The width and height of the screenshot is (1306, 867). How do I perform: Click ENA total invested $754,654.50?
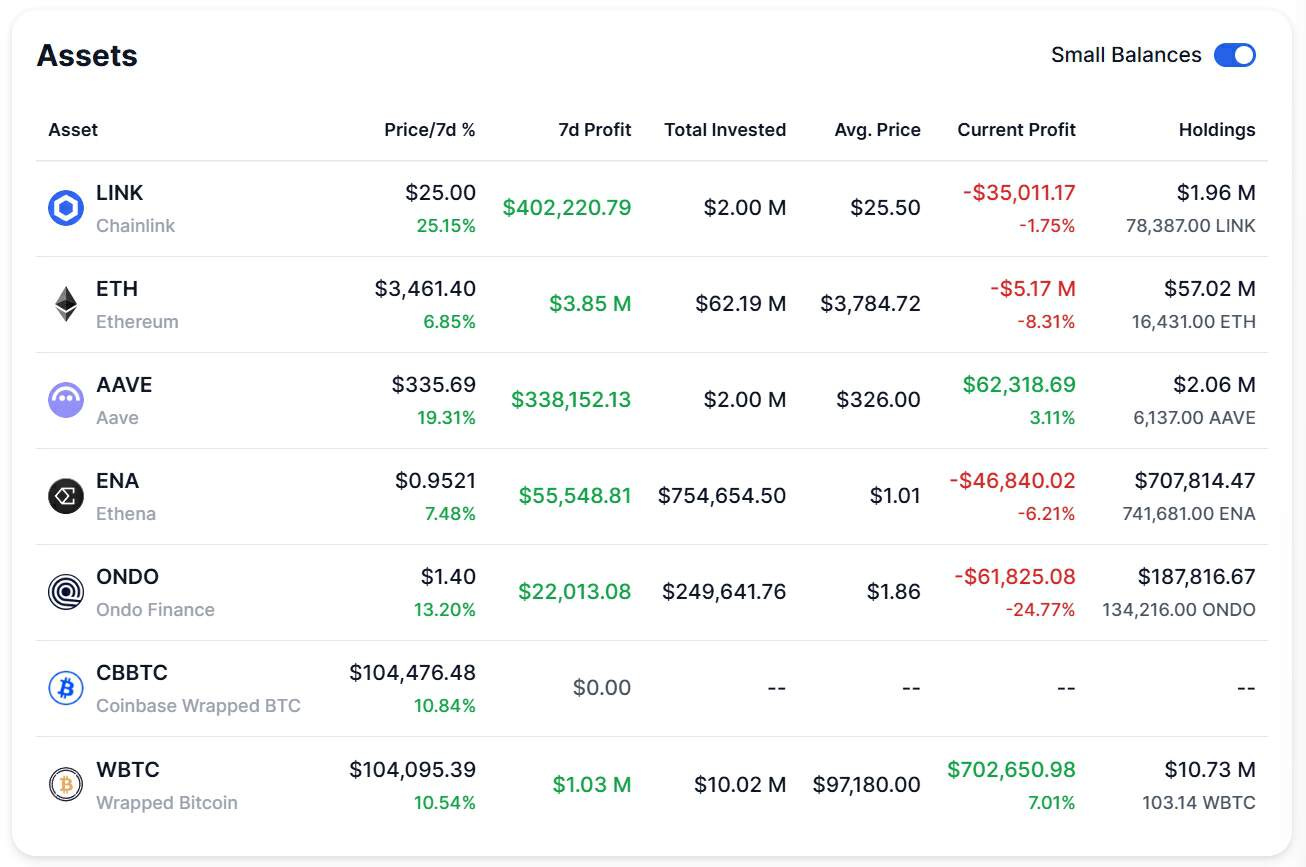coord(722,496)
